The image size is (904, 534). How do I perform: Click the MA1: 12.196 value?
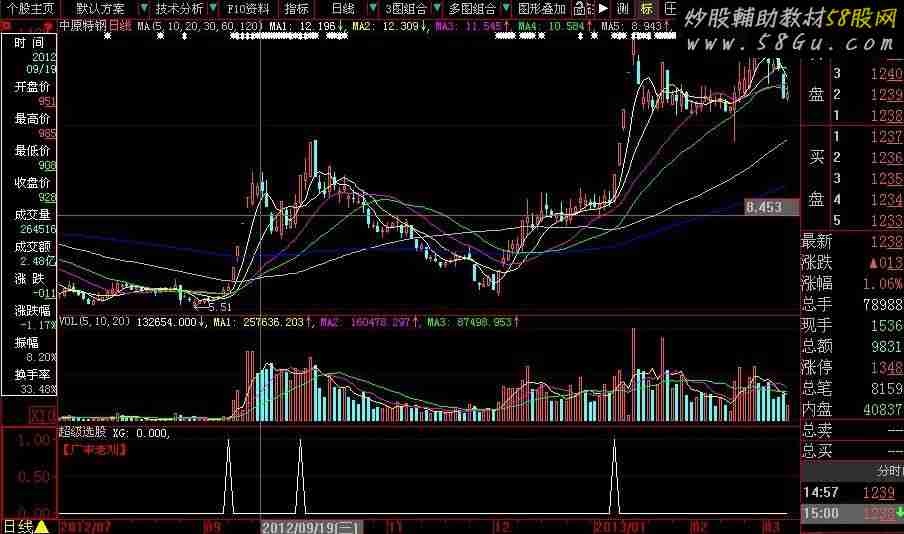pyautogui.click(x=306, y=26)
